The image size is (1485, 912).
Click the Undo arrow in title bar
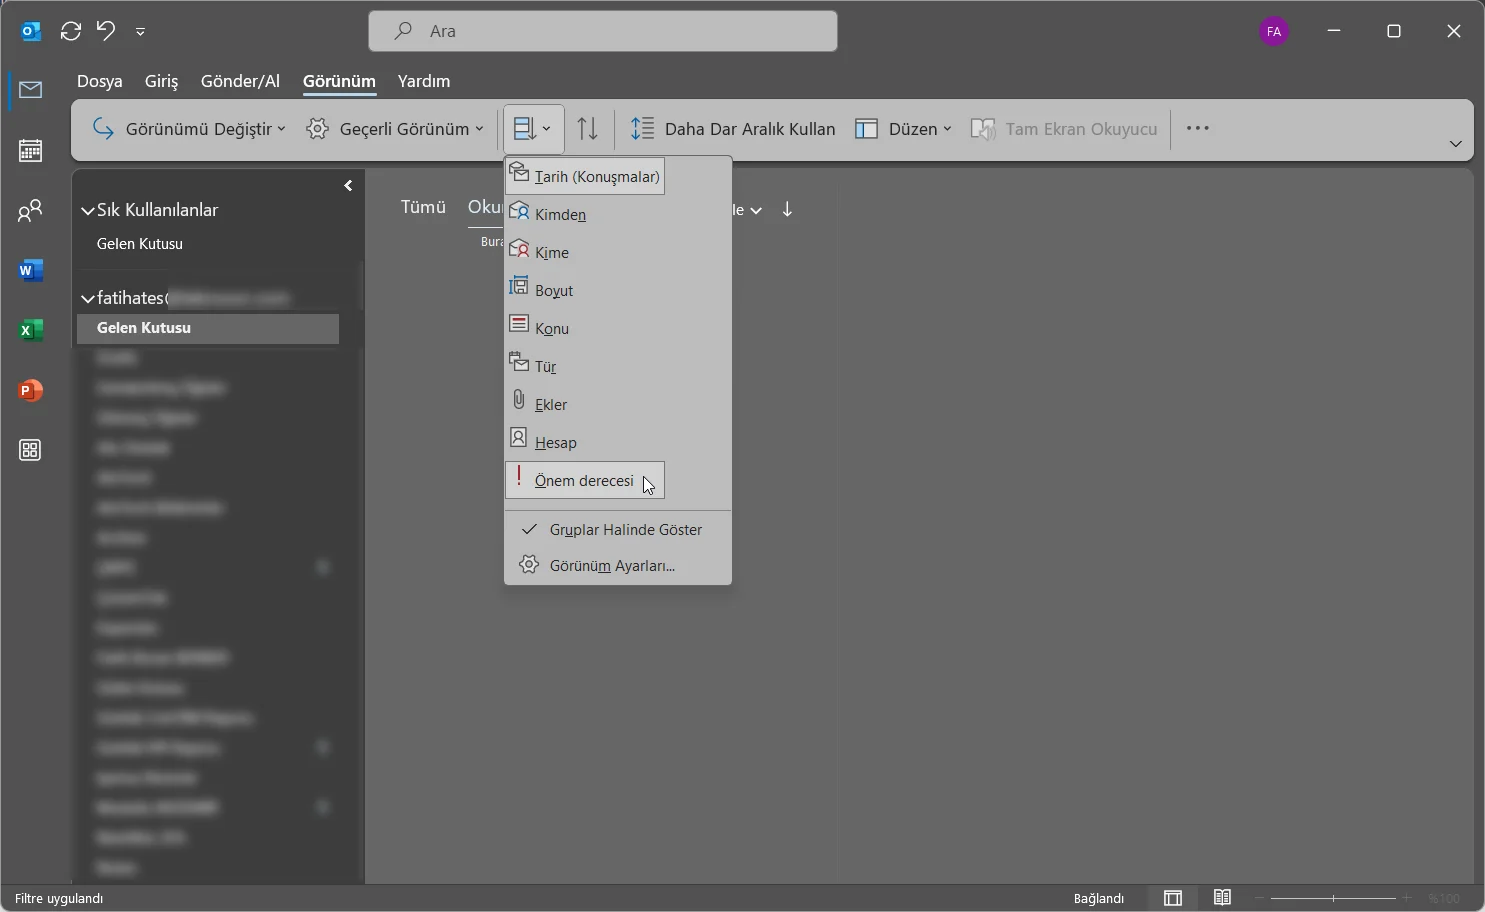tap(106, 31)
